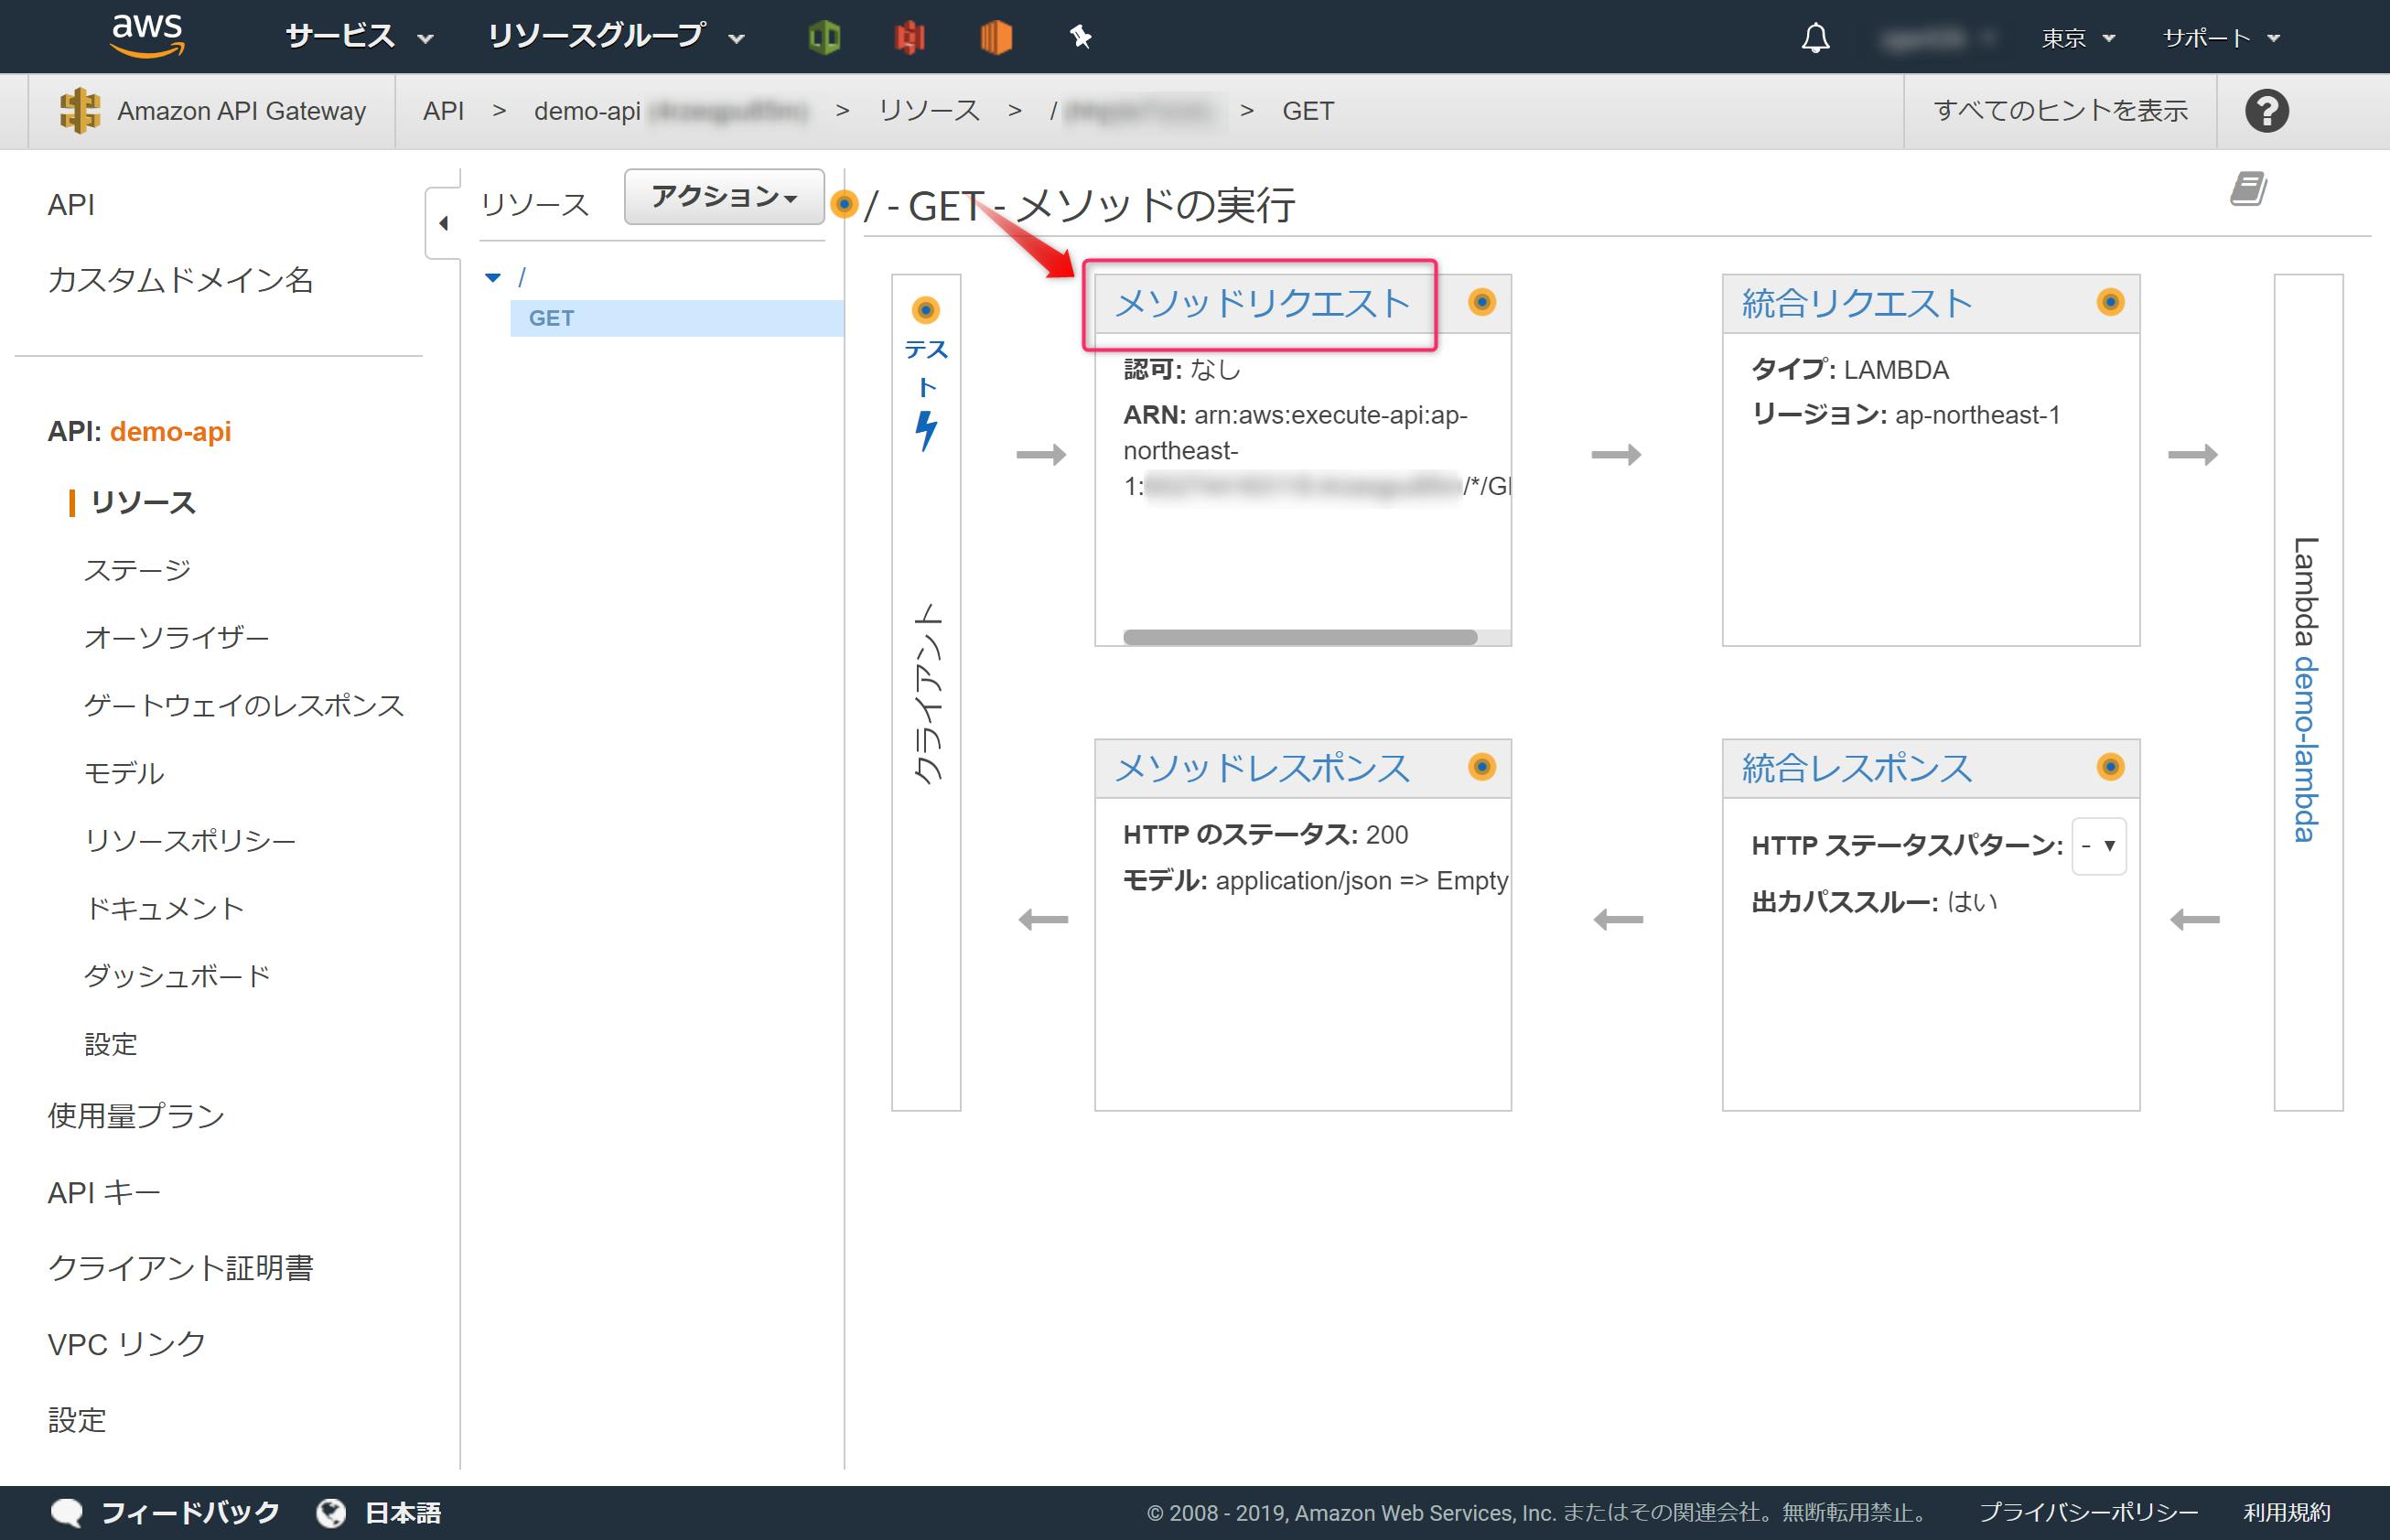Viewport: 2390px width, 1540px height.
Task: Open the documentation book icon
Action: click(2248, 188)
